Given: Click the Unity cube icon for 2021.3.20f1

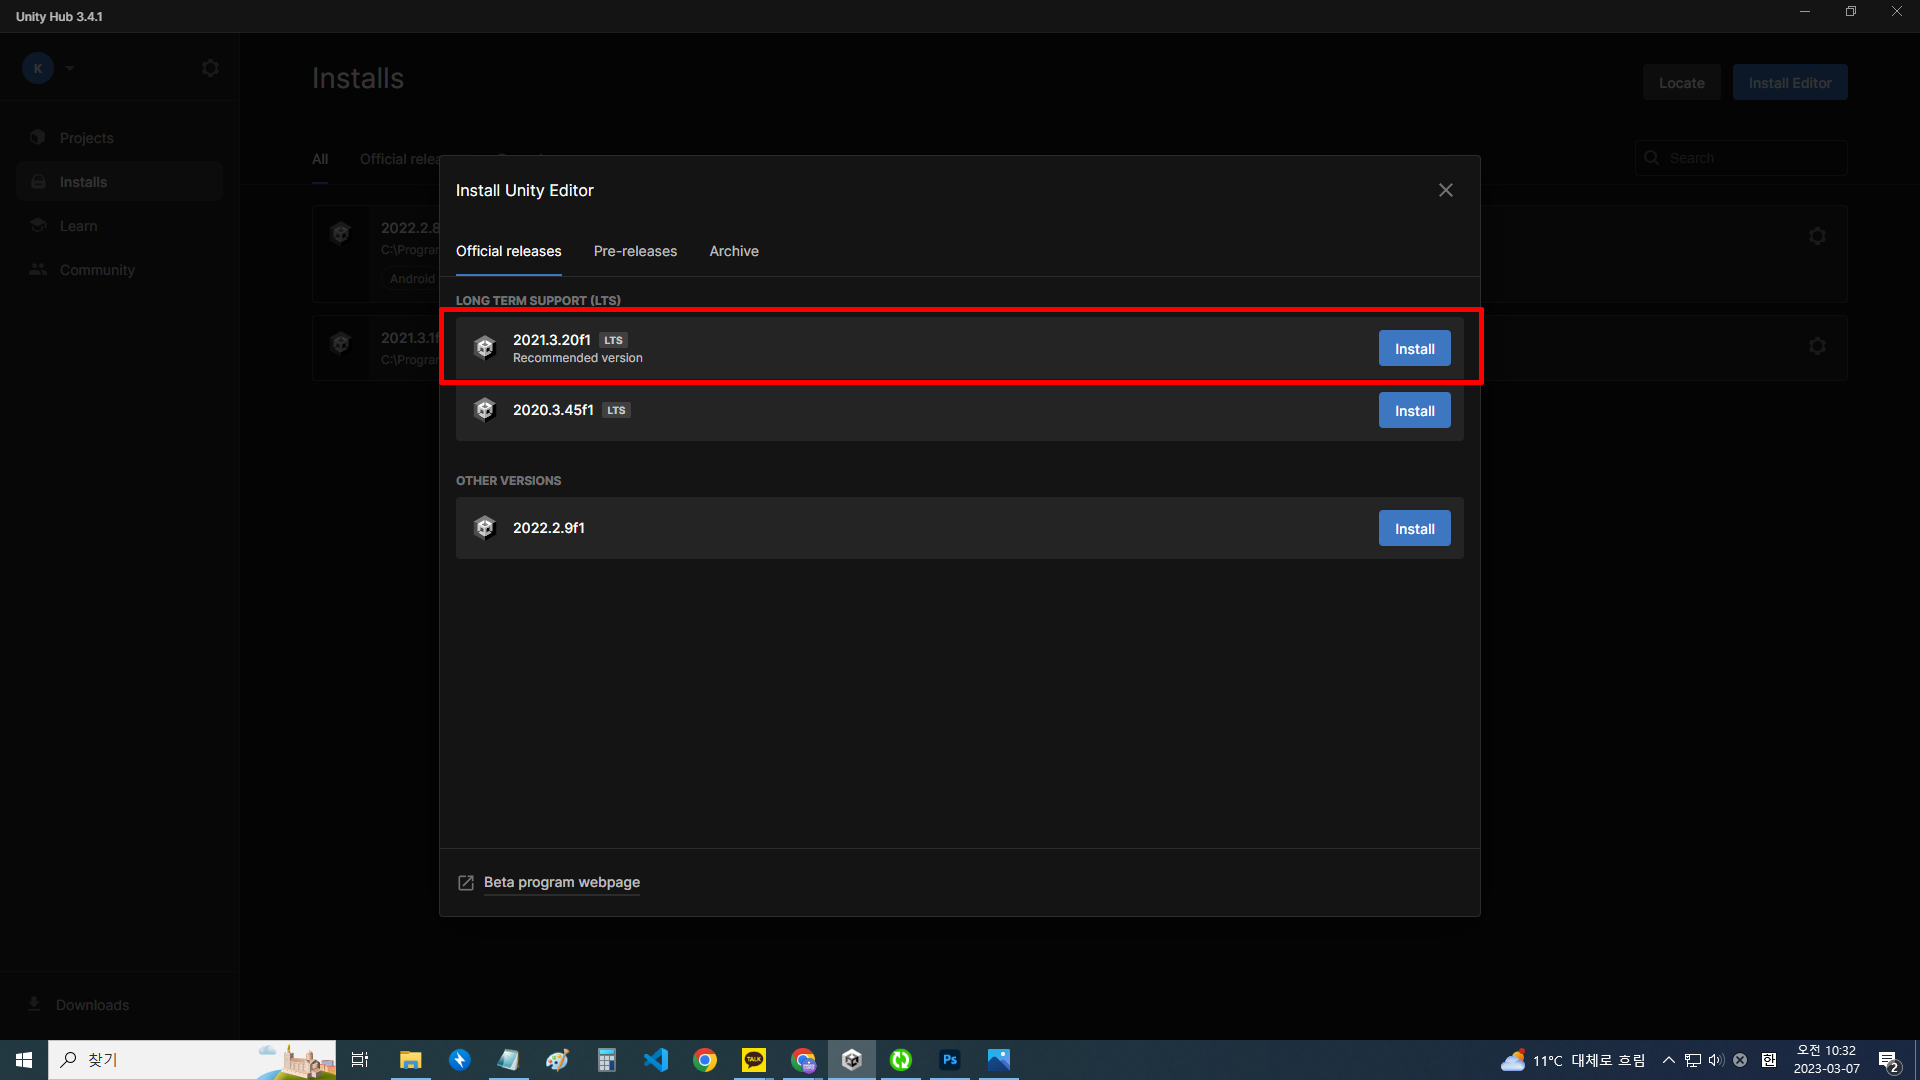Looking at the screenshot, I should [x=485, y=348].
